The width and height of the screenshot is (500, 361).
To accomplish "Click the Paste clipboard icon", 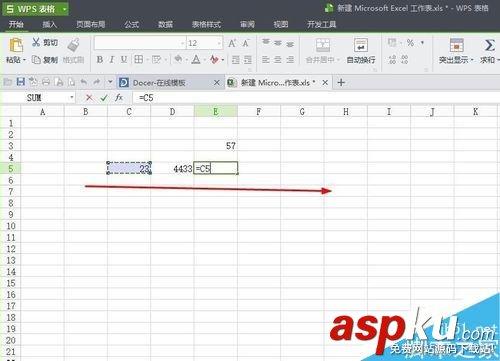I will 16,45.
